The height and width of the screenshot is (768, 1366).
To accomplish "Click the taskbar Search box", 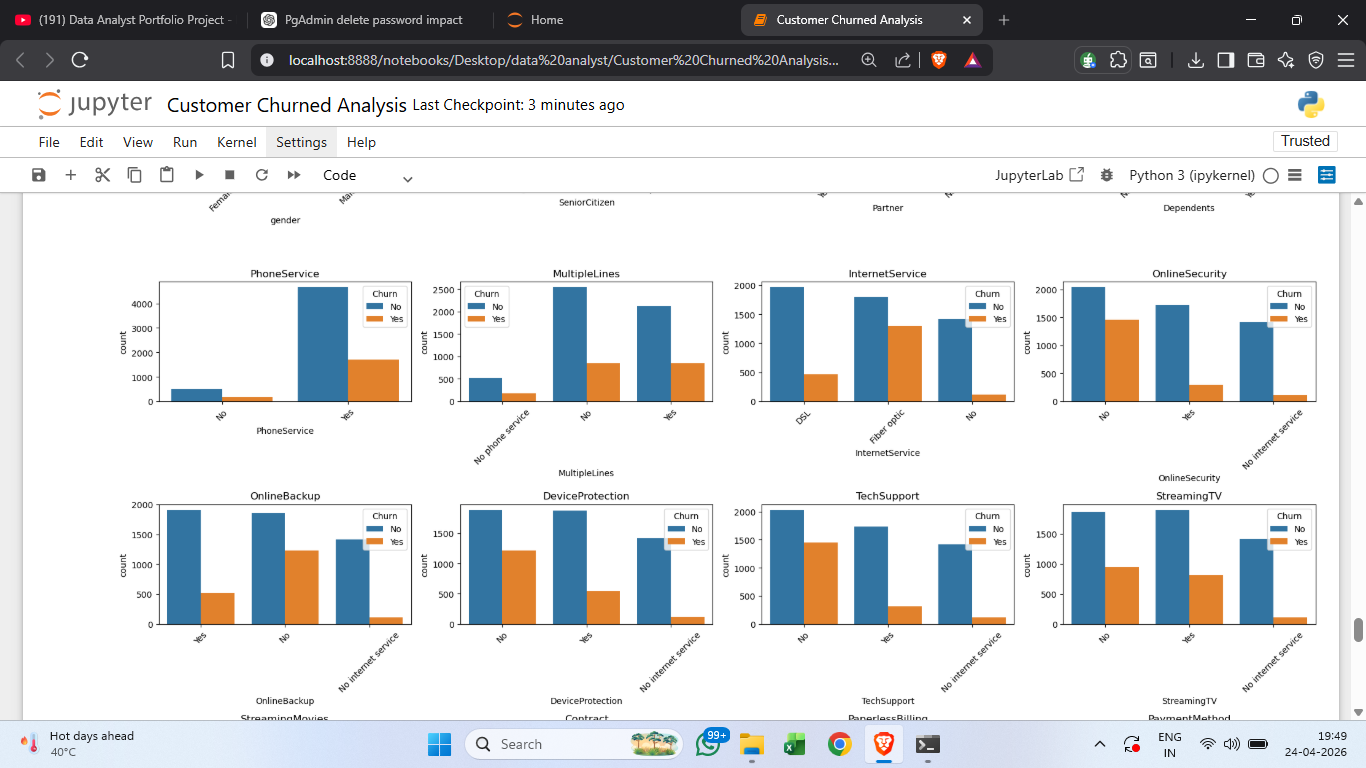I will 576,744.
